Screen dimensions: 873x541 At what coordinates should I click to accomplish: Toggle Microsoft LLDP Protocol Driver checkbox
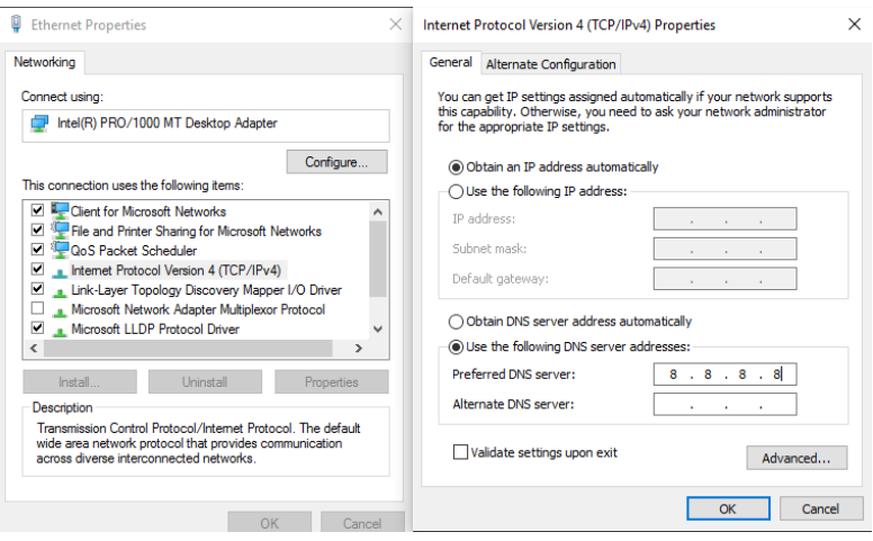[37, 327]
